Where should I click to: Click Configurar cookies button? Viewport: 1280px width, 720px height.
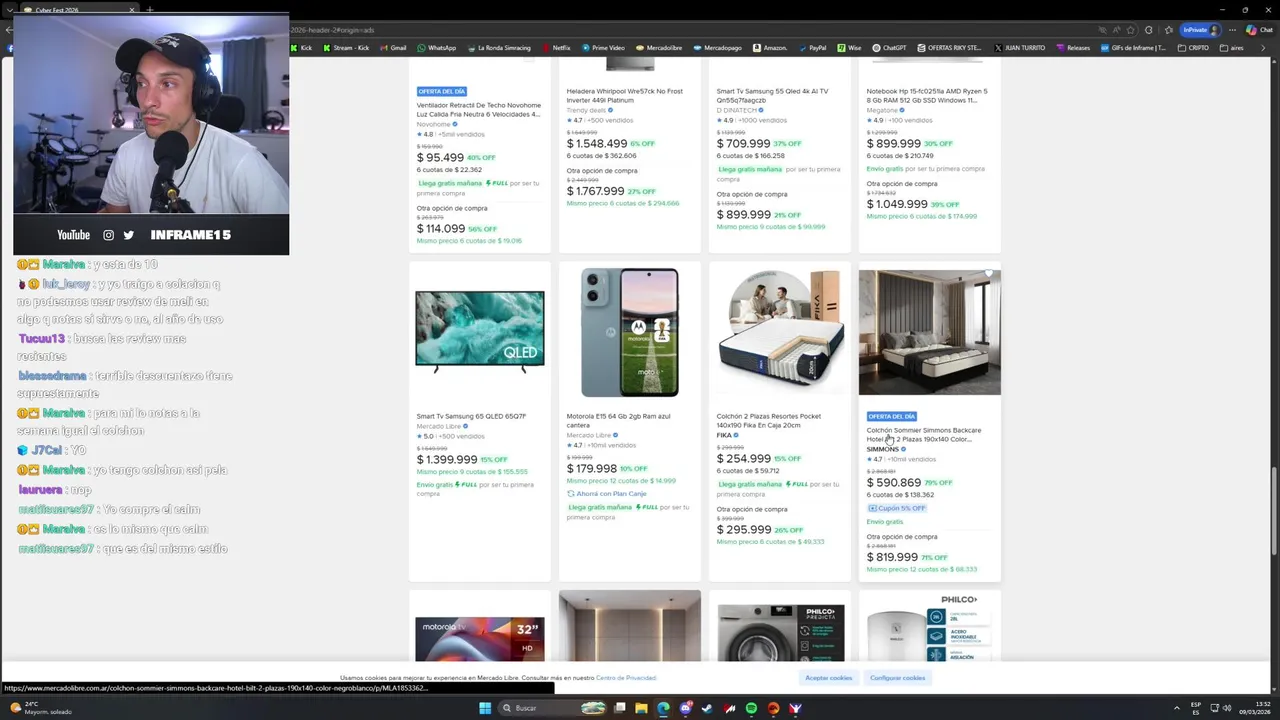pos(897,678)
